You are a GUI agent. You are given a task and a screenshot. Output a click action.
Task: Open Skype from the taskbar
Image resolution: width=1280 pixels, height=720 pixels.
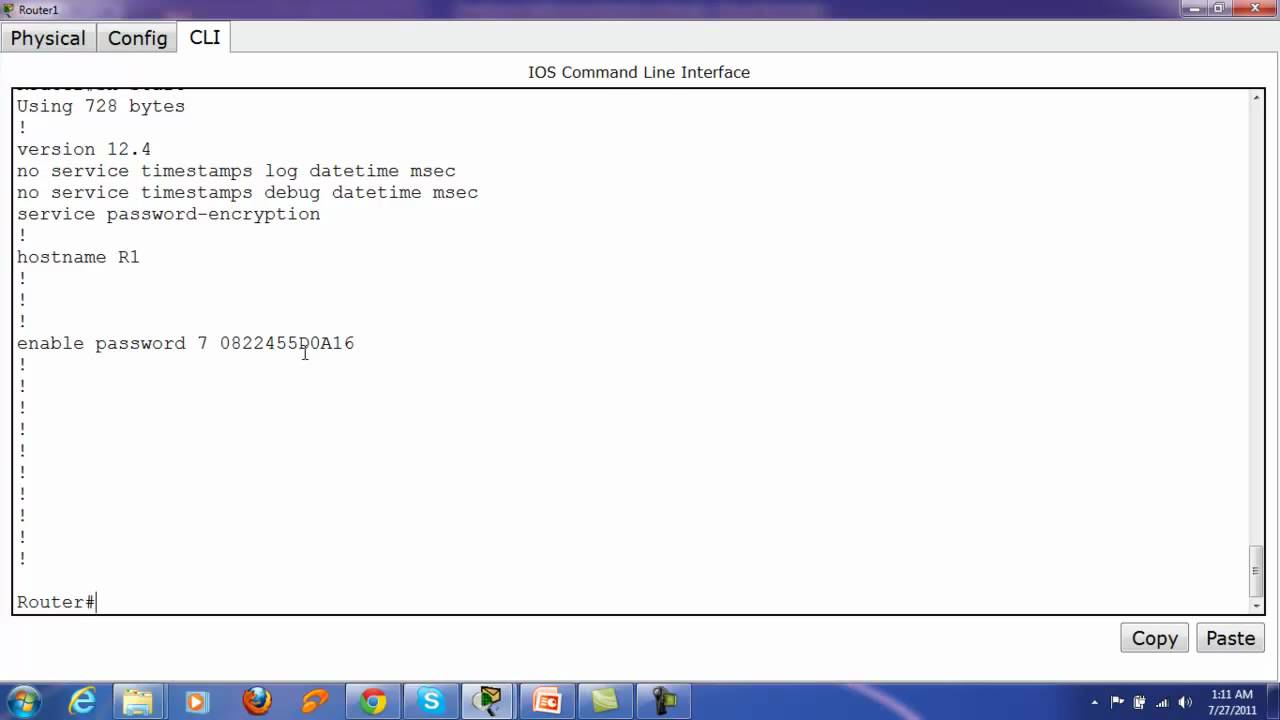pos(431,701)
